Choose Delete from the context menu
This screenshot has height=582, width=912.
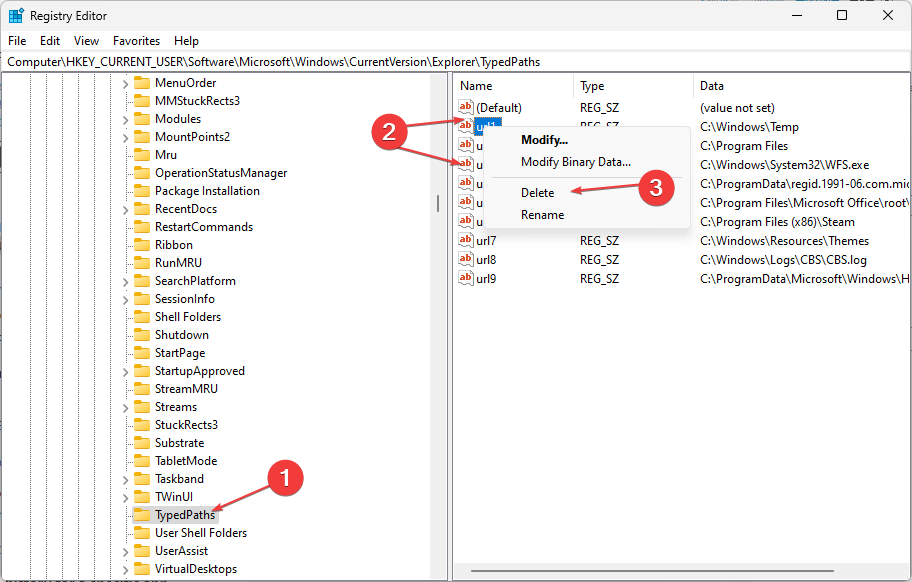click(x=537, y=193)
